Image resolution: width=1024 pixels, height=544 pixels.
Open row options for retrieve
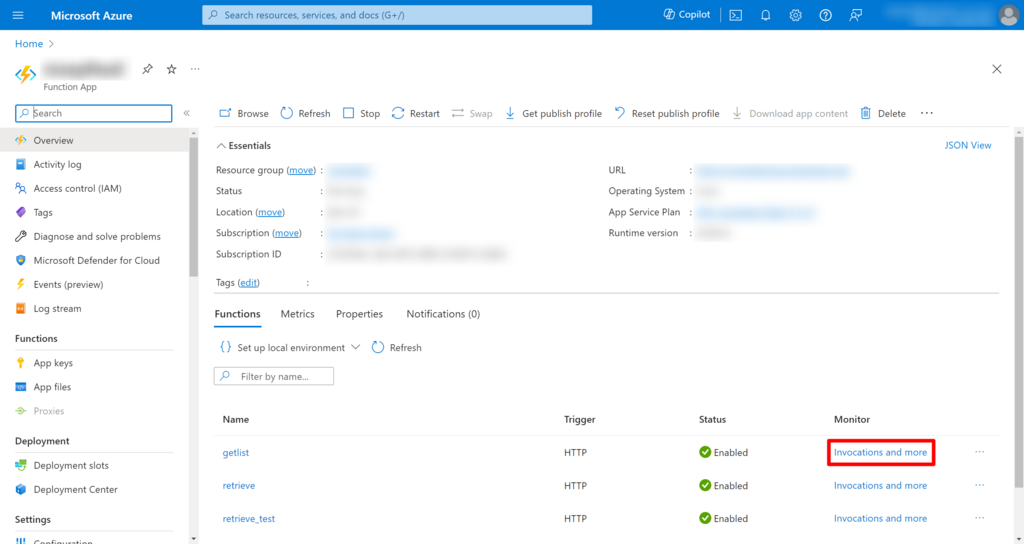pos(980,485)
